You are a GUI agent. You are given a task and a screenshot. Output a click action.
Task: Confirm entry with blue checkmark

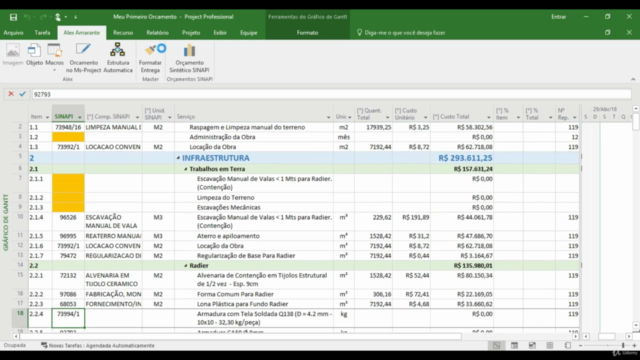point(22,94)
